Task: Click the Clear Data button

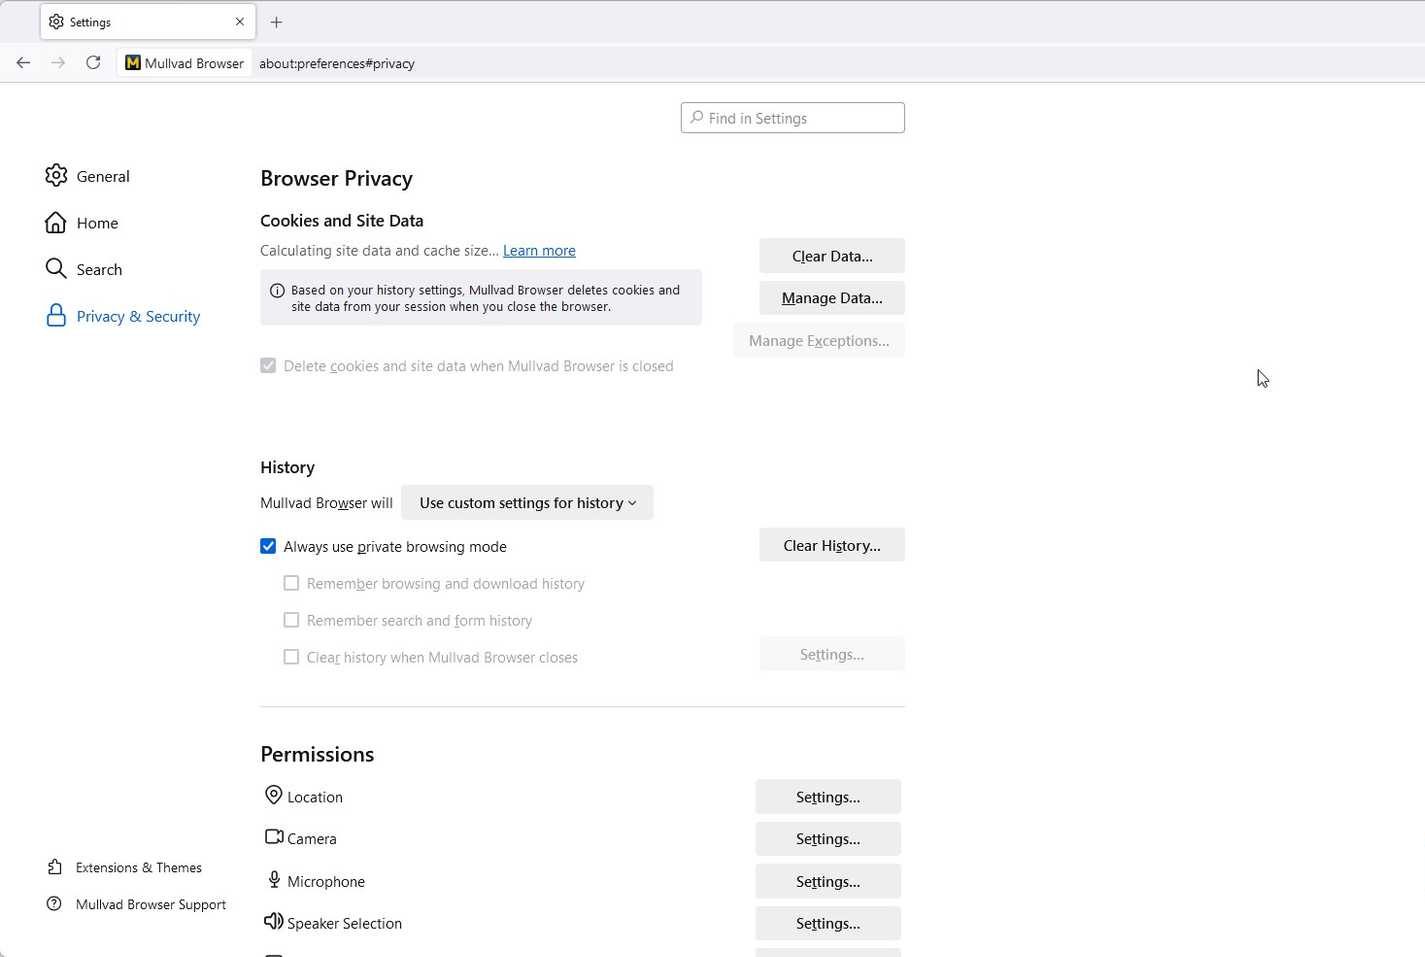Action: (x=831, y=256)
